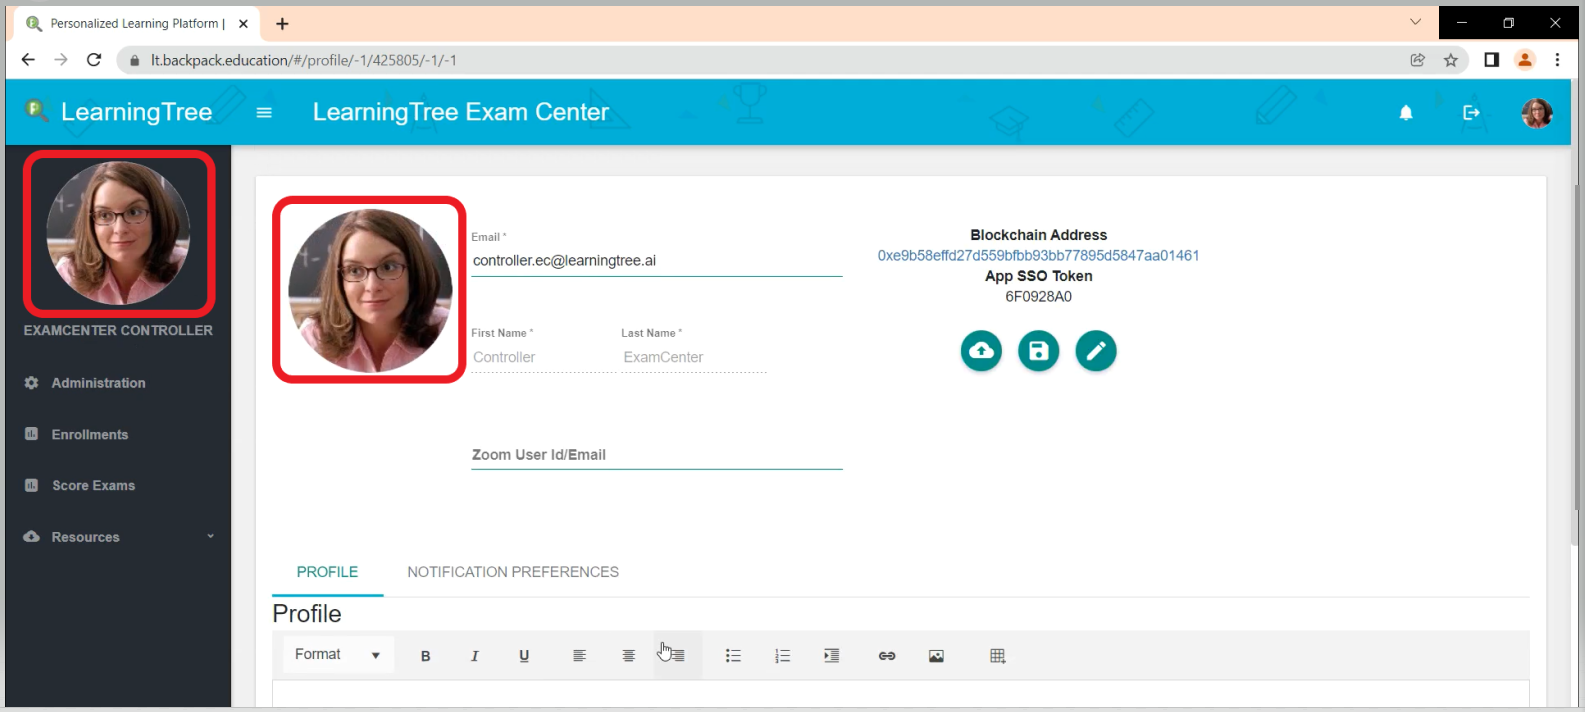The width and height of the screenshot is (1585, 712).
Task: Click the logout icon in header
Action: [x=1471, y=113]
